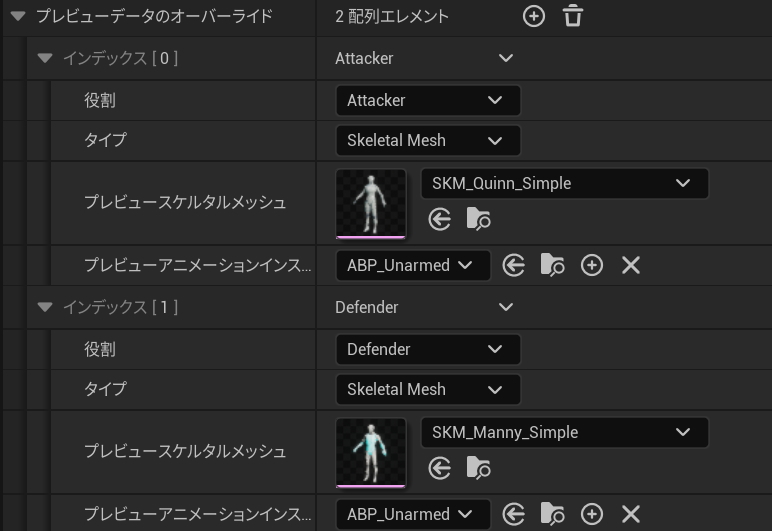The width and height of the screenshot is (772, 531).
Task: Browse to Attacker ABP_Unarmed animation class
Action: [x=552, y=265]
